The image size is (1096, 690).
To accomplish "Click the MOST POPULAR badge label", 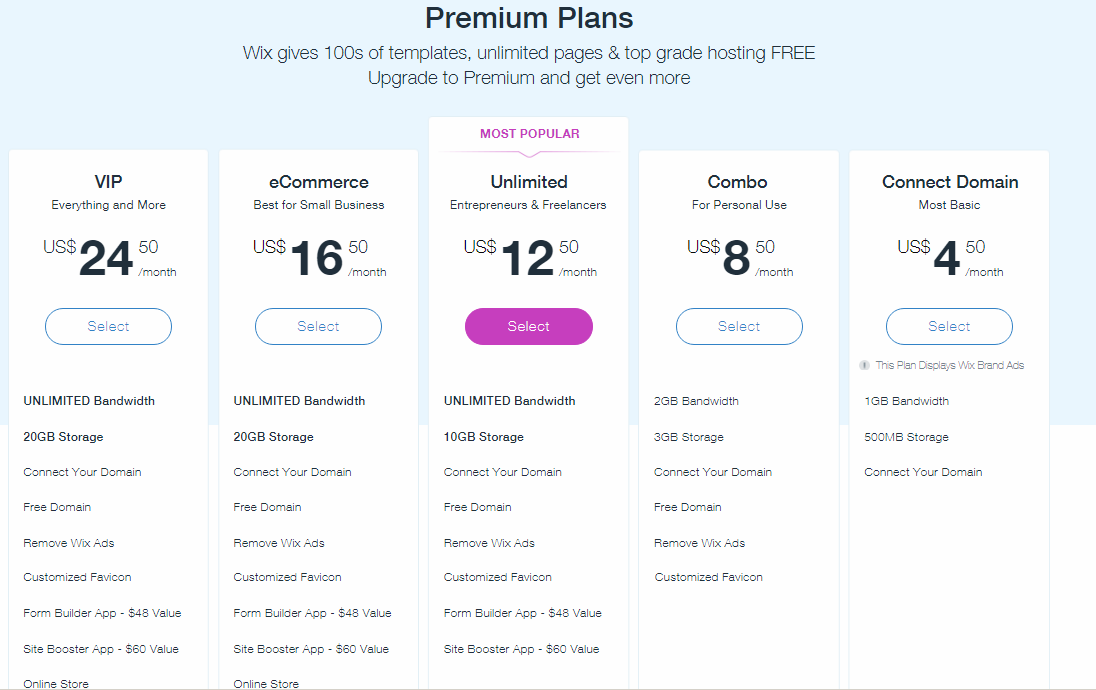I will tap(529, 134).
